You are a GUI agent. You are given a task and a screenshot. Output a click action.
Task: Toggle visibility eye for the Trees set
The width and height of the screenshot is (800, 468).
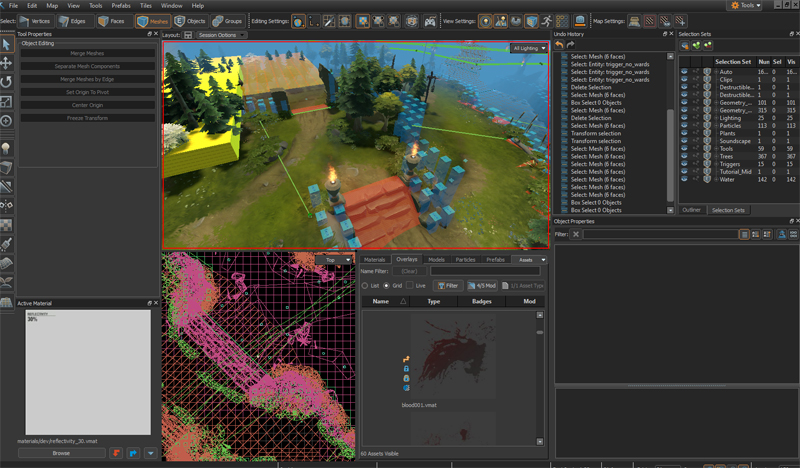point(685,156)
